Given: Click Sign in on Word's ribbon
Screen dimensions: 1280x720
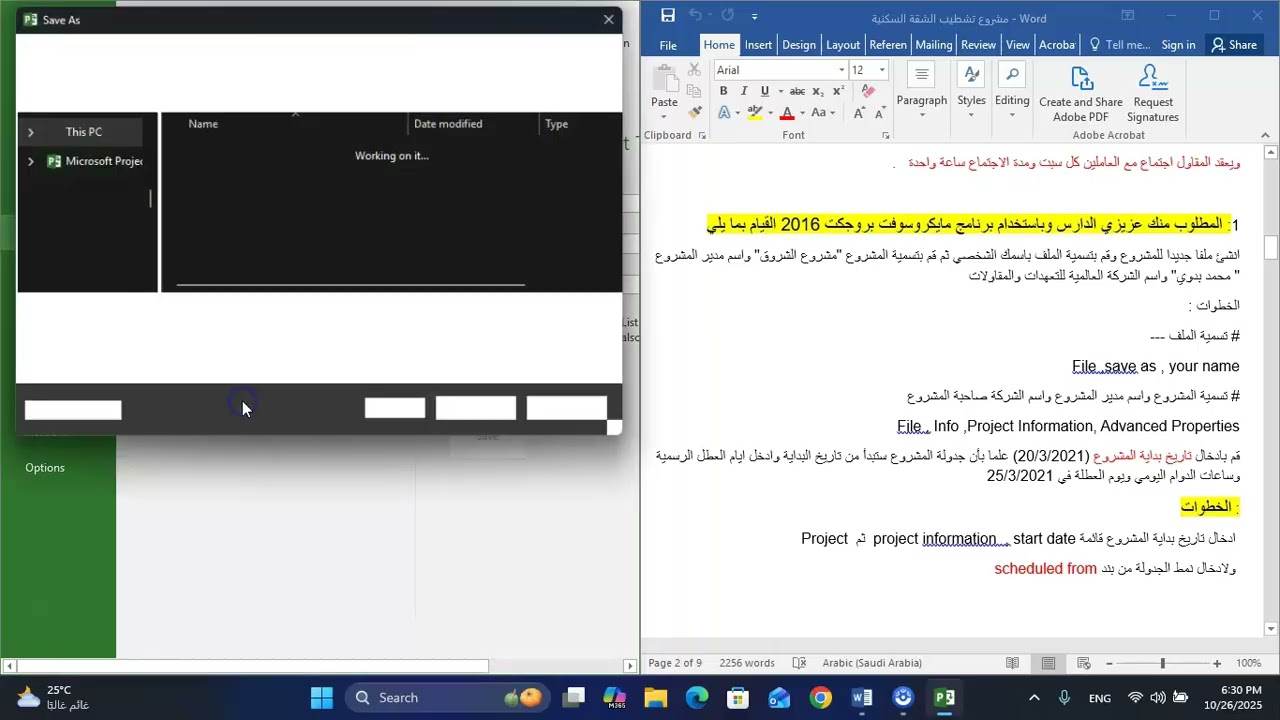Looking at the screenshot, I should pos(1178,45).
